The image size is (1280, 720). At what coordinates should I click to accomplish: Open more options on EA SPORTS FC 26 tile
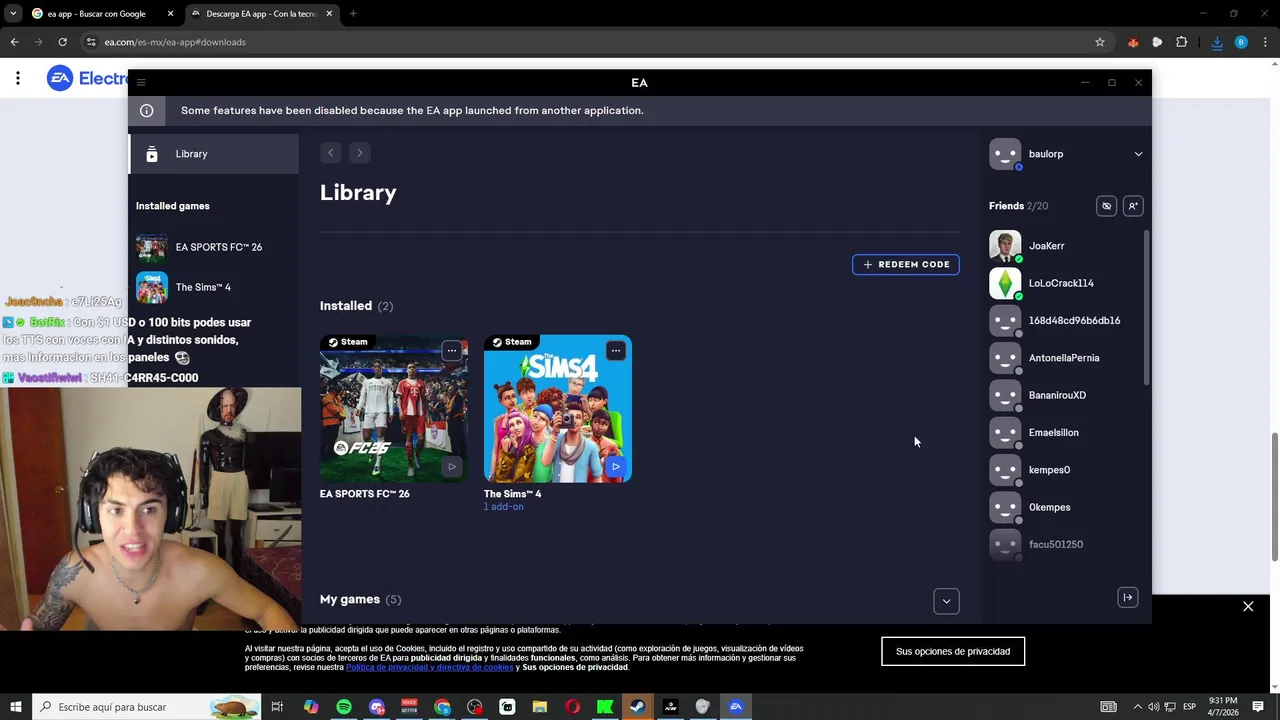452,350
